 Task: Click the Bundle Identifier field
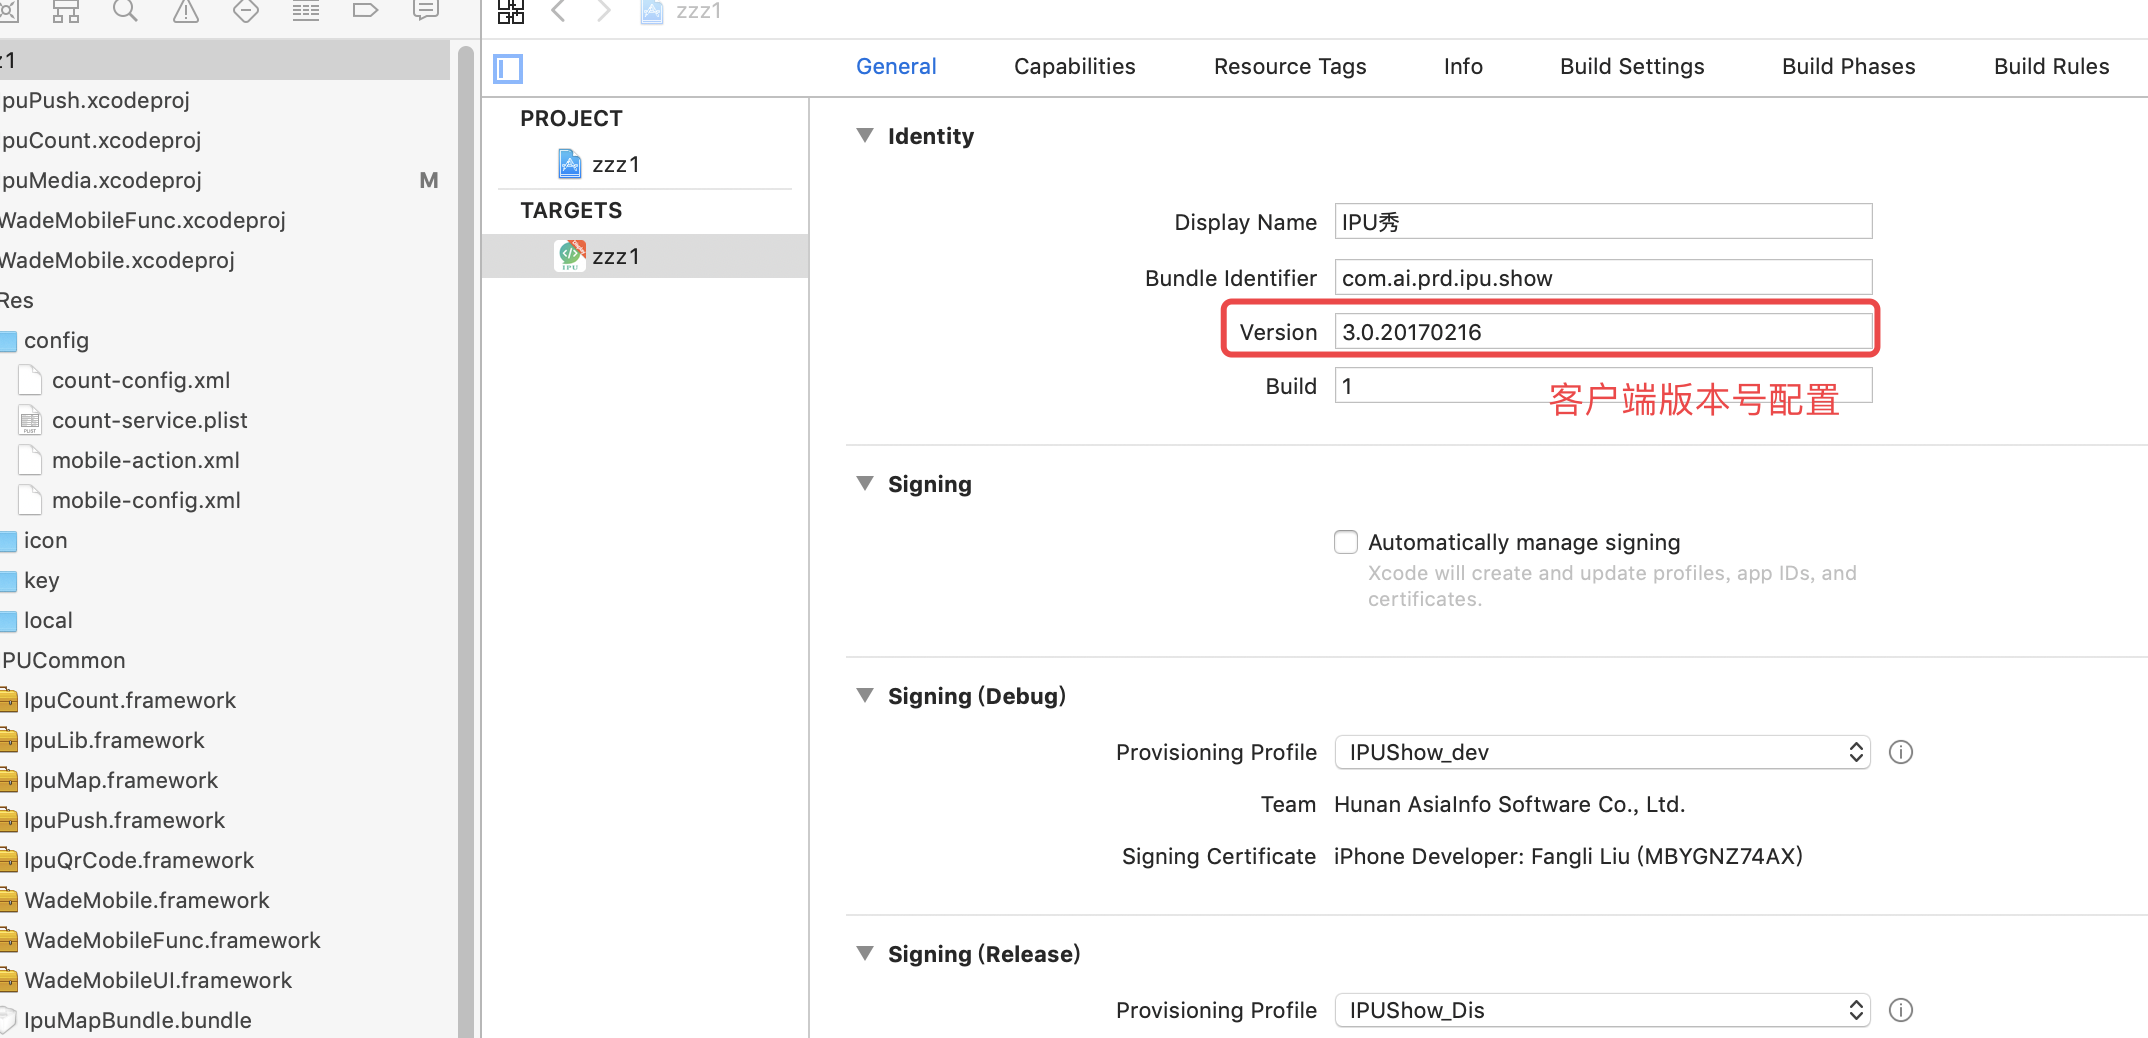(1603, 278)
